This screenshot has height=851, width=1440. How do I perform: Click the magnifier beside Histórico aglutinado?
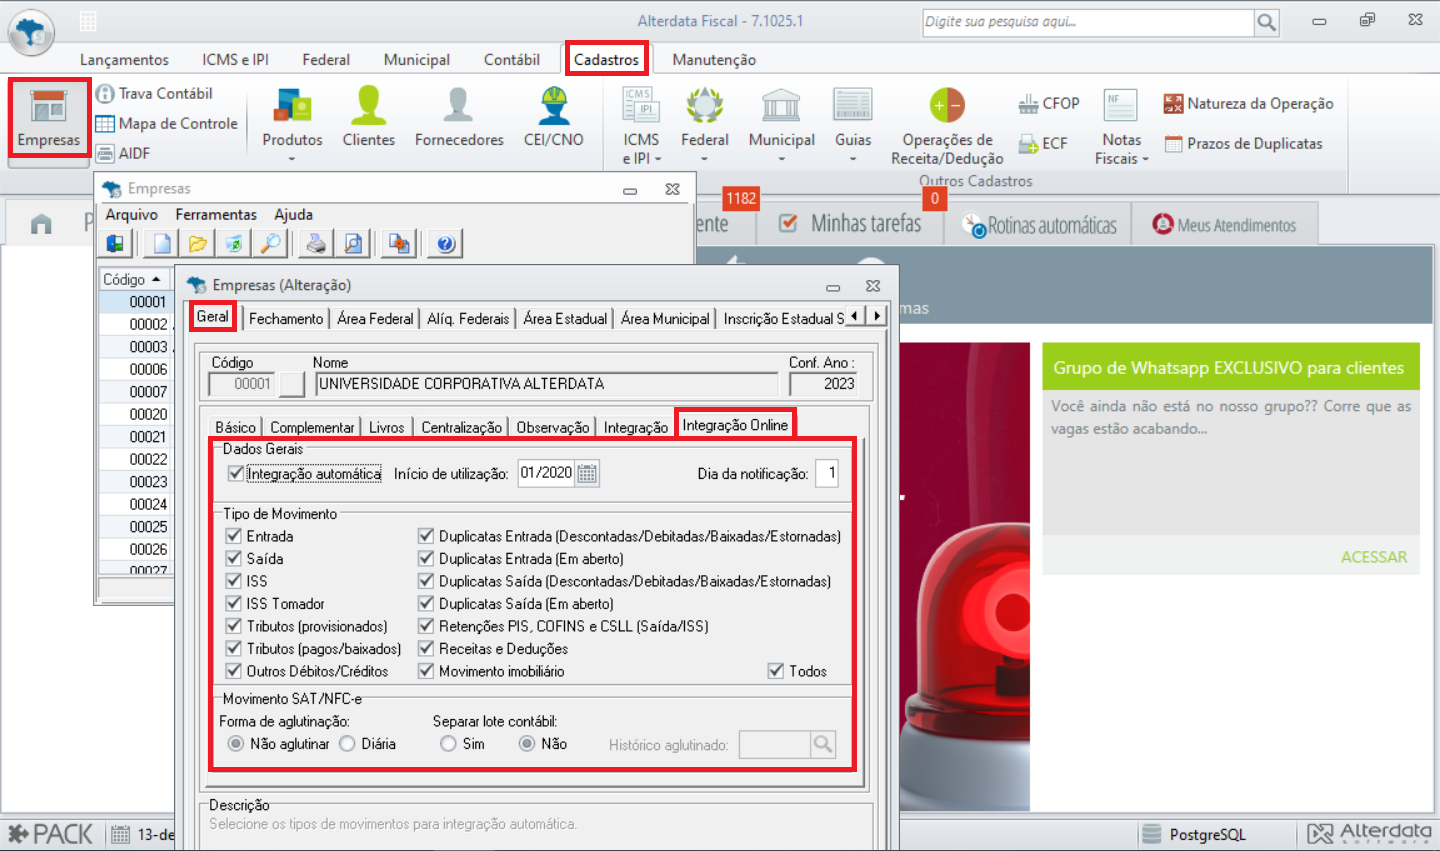(x=822, y=744)
